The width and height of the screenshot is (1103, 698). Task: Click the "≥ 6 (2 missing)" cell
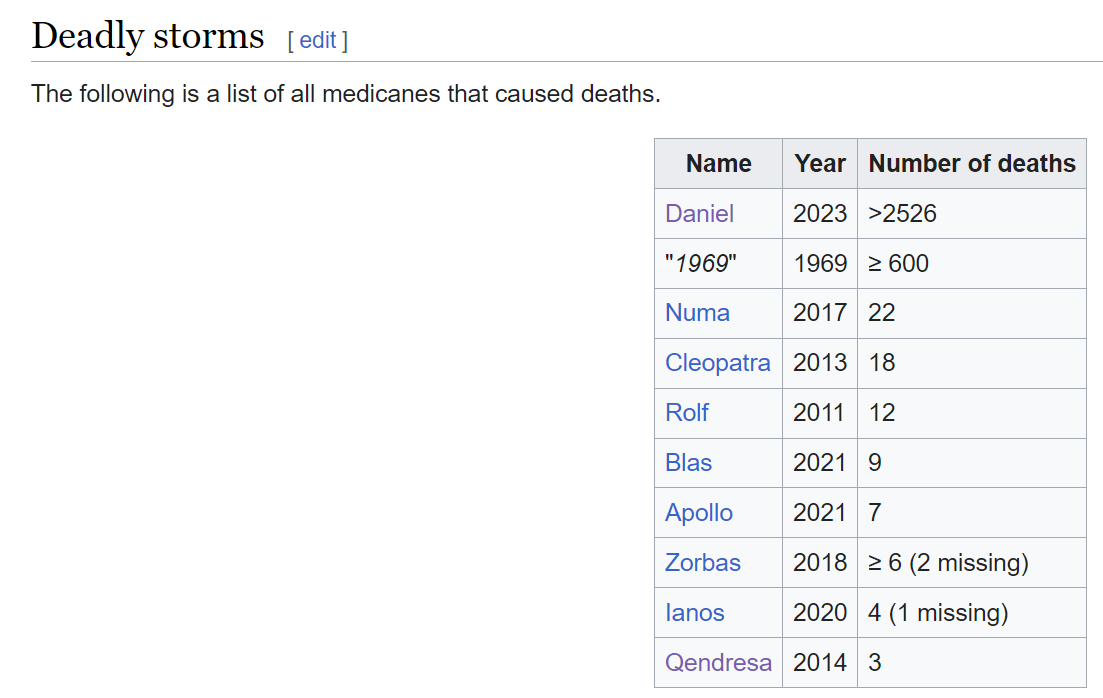point(948,563)
